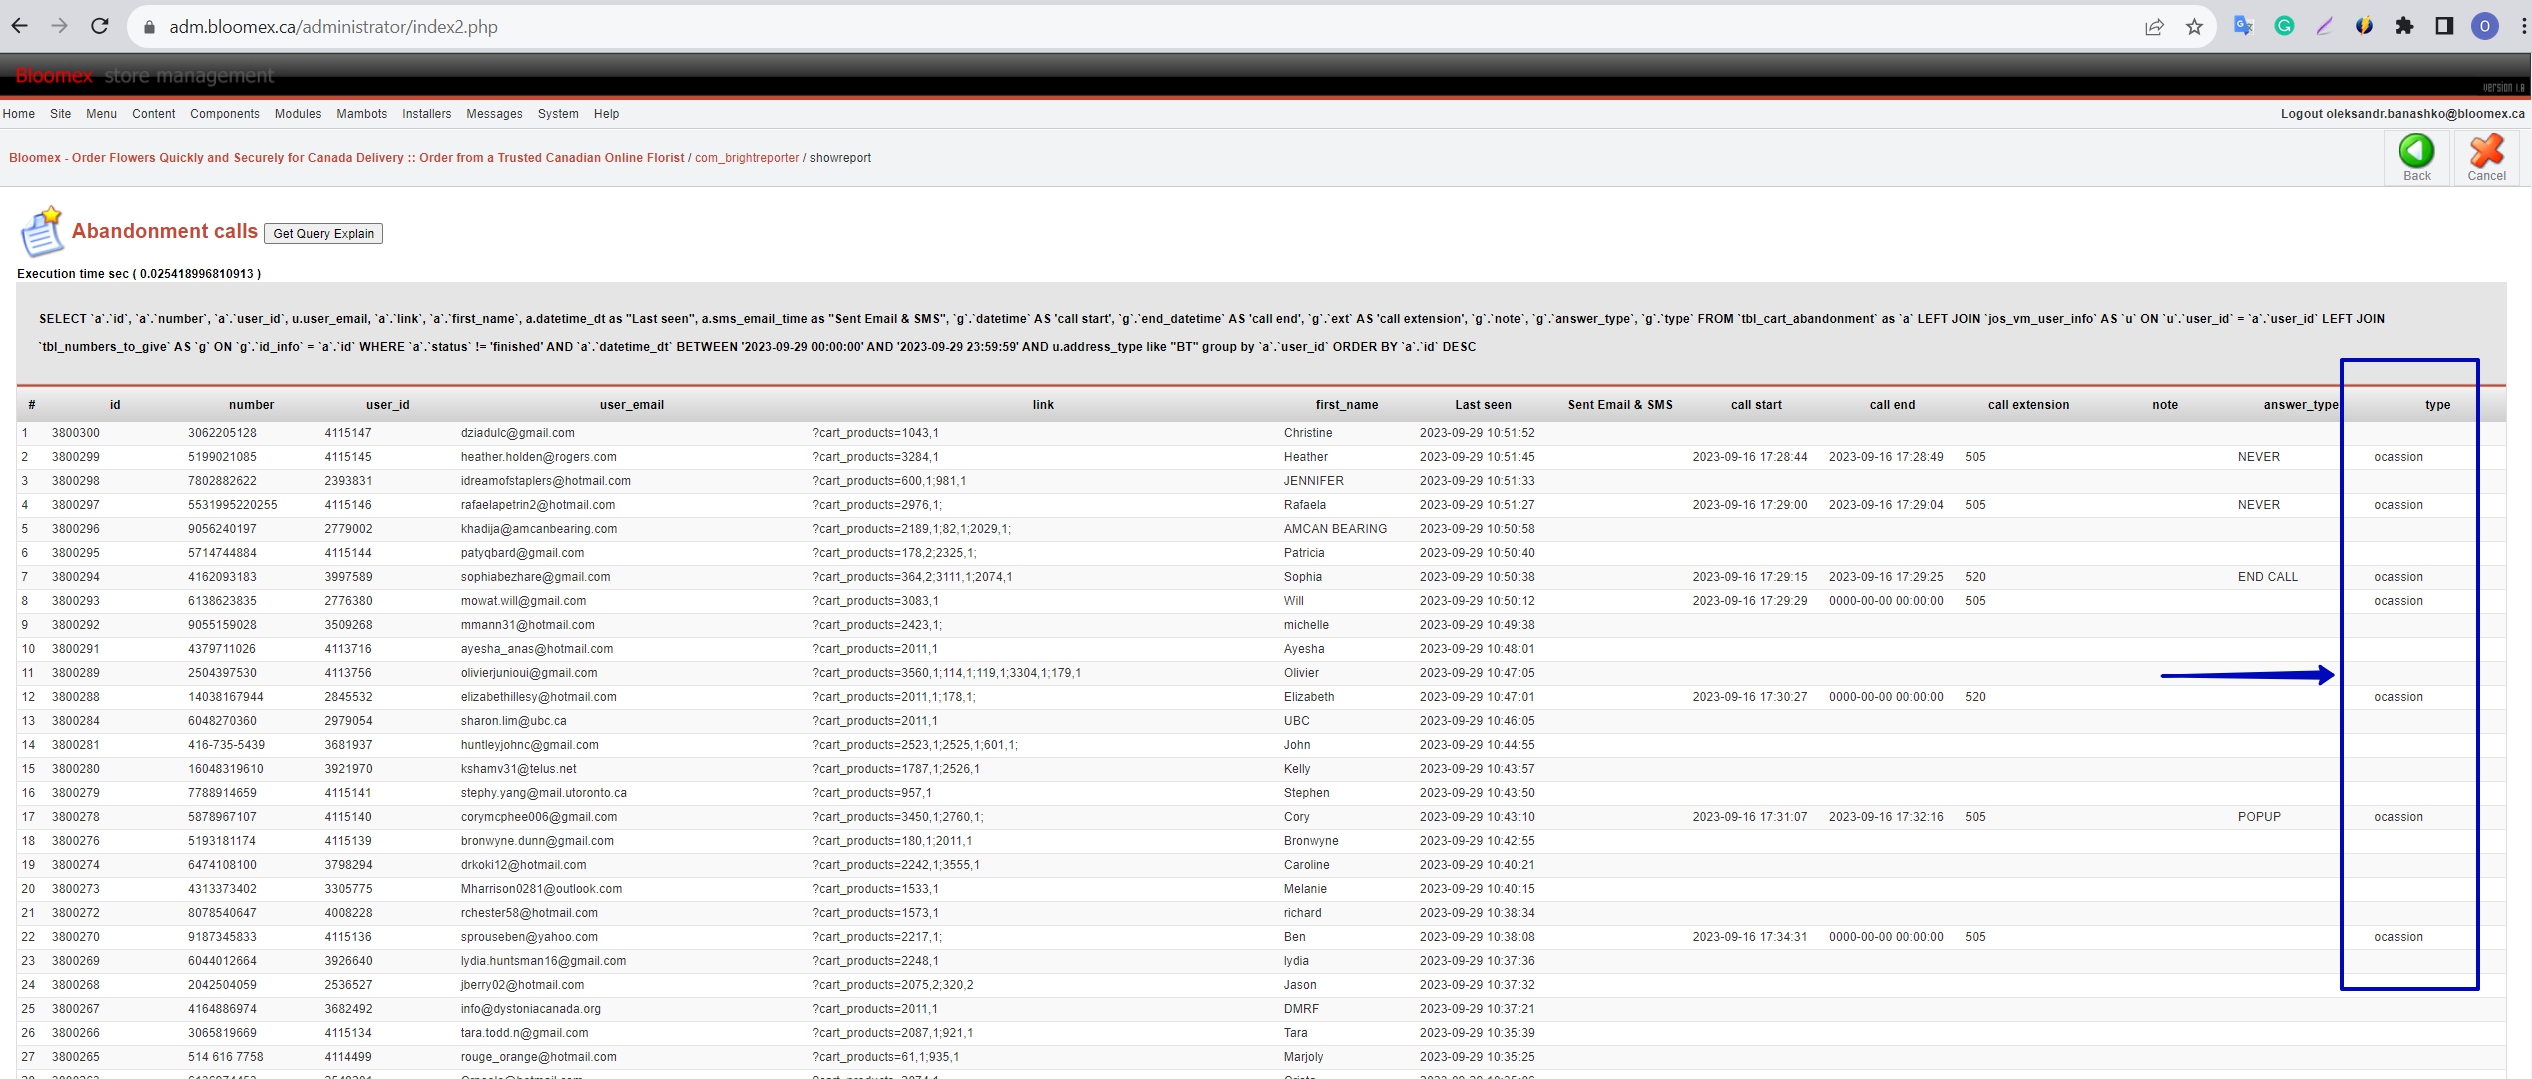
Task: Open the Menu menu item
Action: [x=101, y=114]
